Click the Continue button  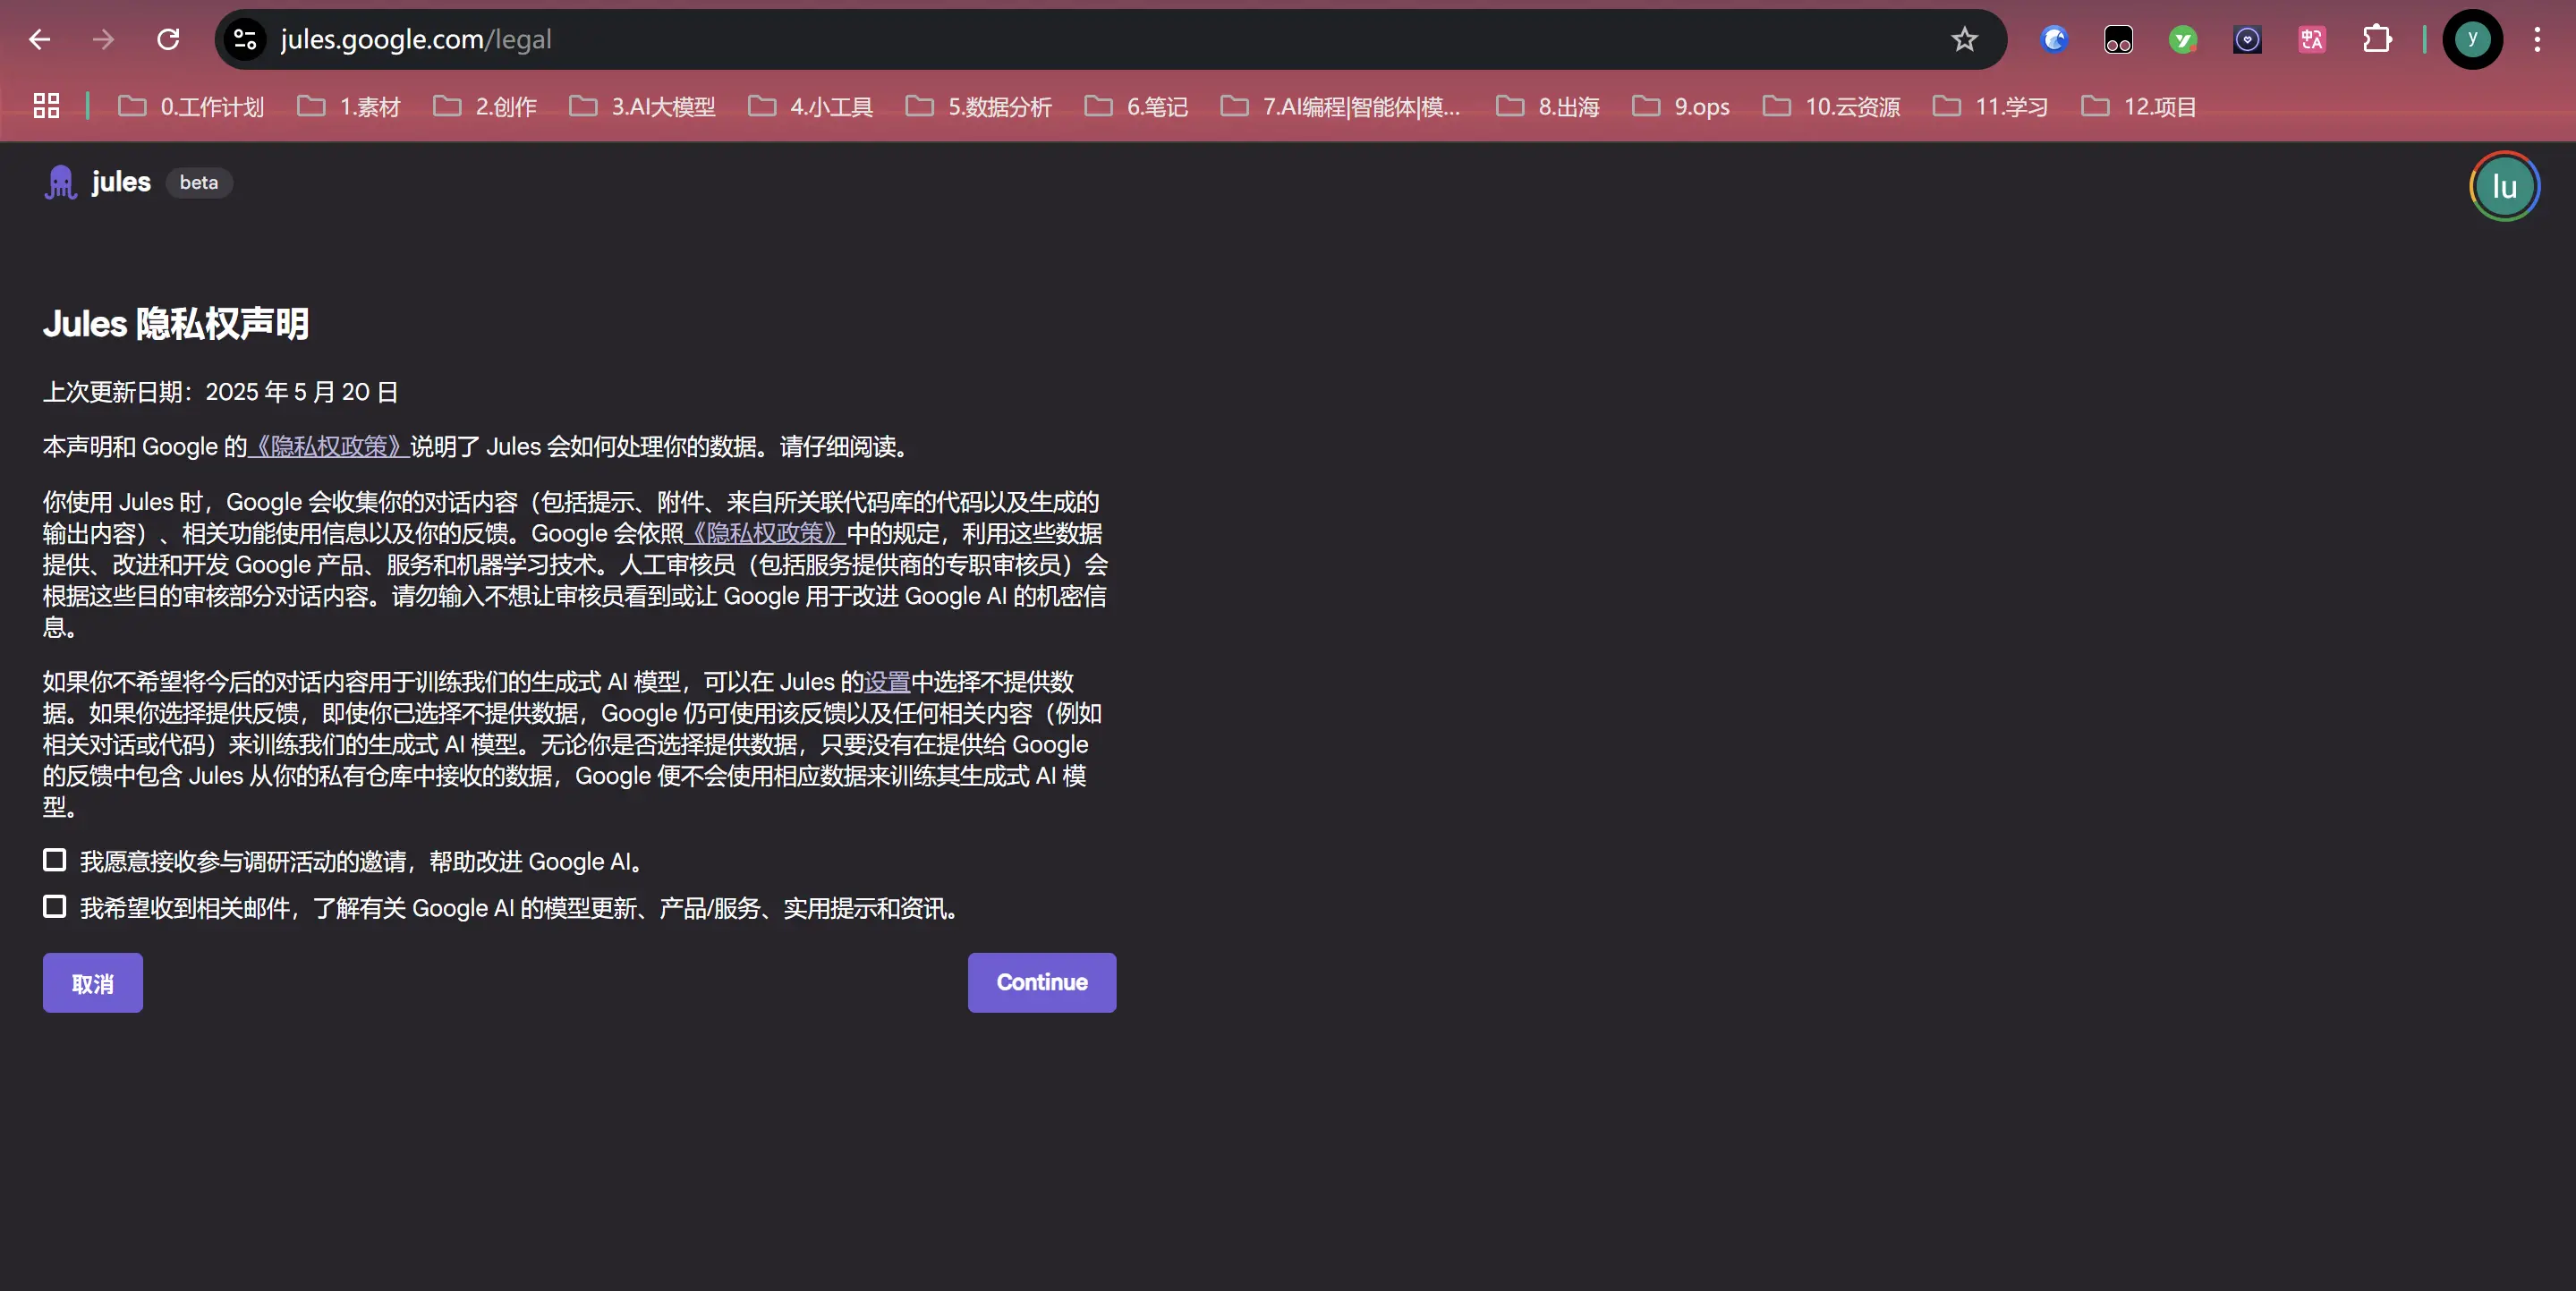tap(1041, 982)
